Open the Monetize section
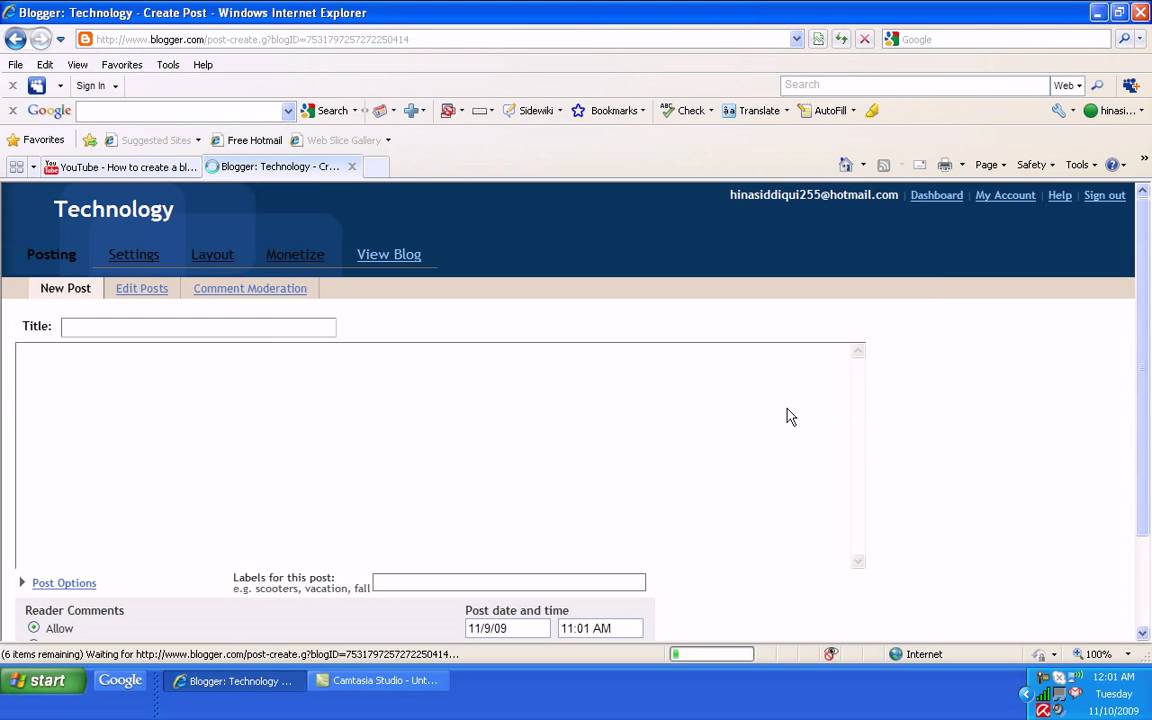Screen dimensions: 1152x720 coord(295,254)
